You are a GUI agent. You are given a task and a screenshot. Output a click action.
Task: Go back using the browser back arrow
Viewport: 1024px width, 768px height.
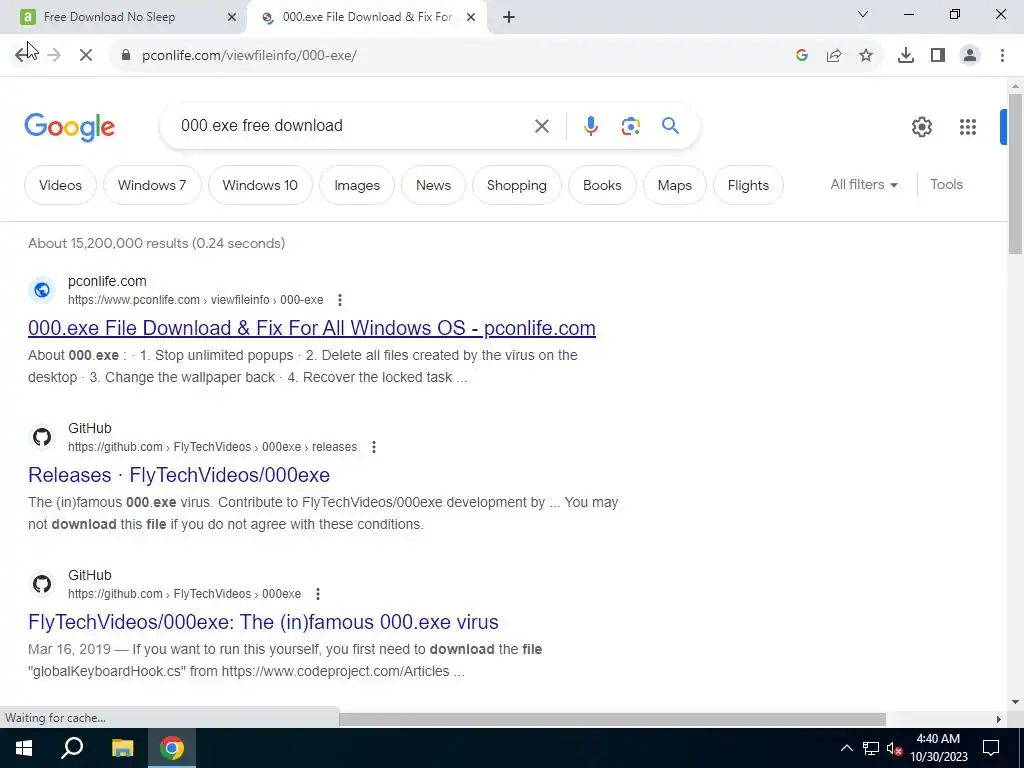(x=23, y=55)
